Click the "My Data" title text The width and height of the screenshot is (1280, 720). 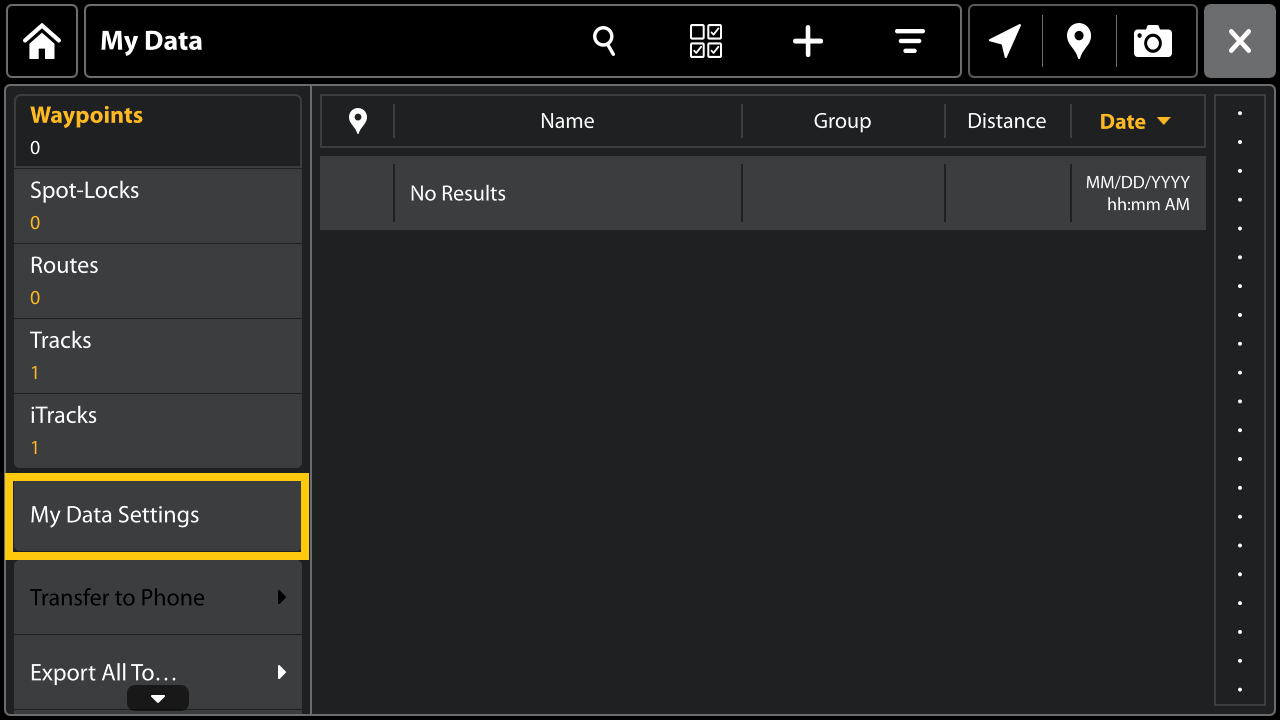coord(151,41)
